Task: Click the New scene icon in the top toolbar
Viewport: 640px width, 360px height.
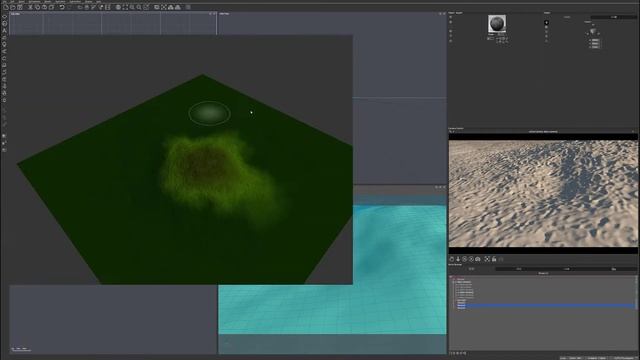Action: pos(6,7)
